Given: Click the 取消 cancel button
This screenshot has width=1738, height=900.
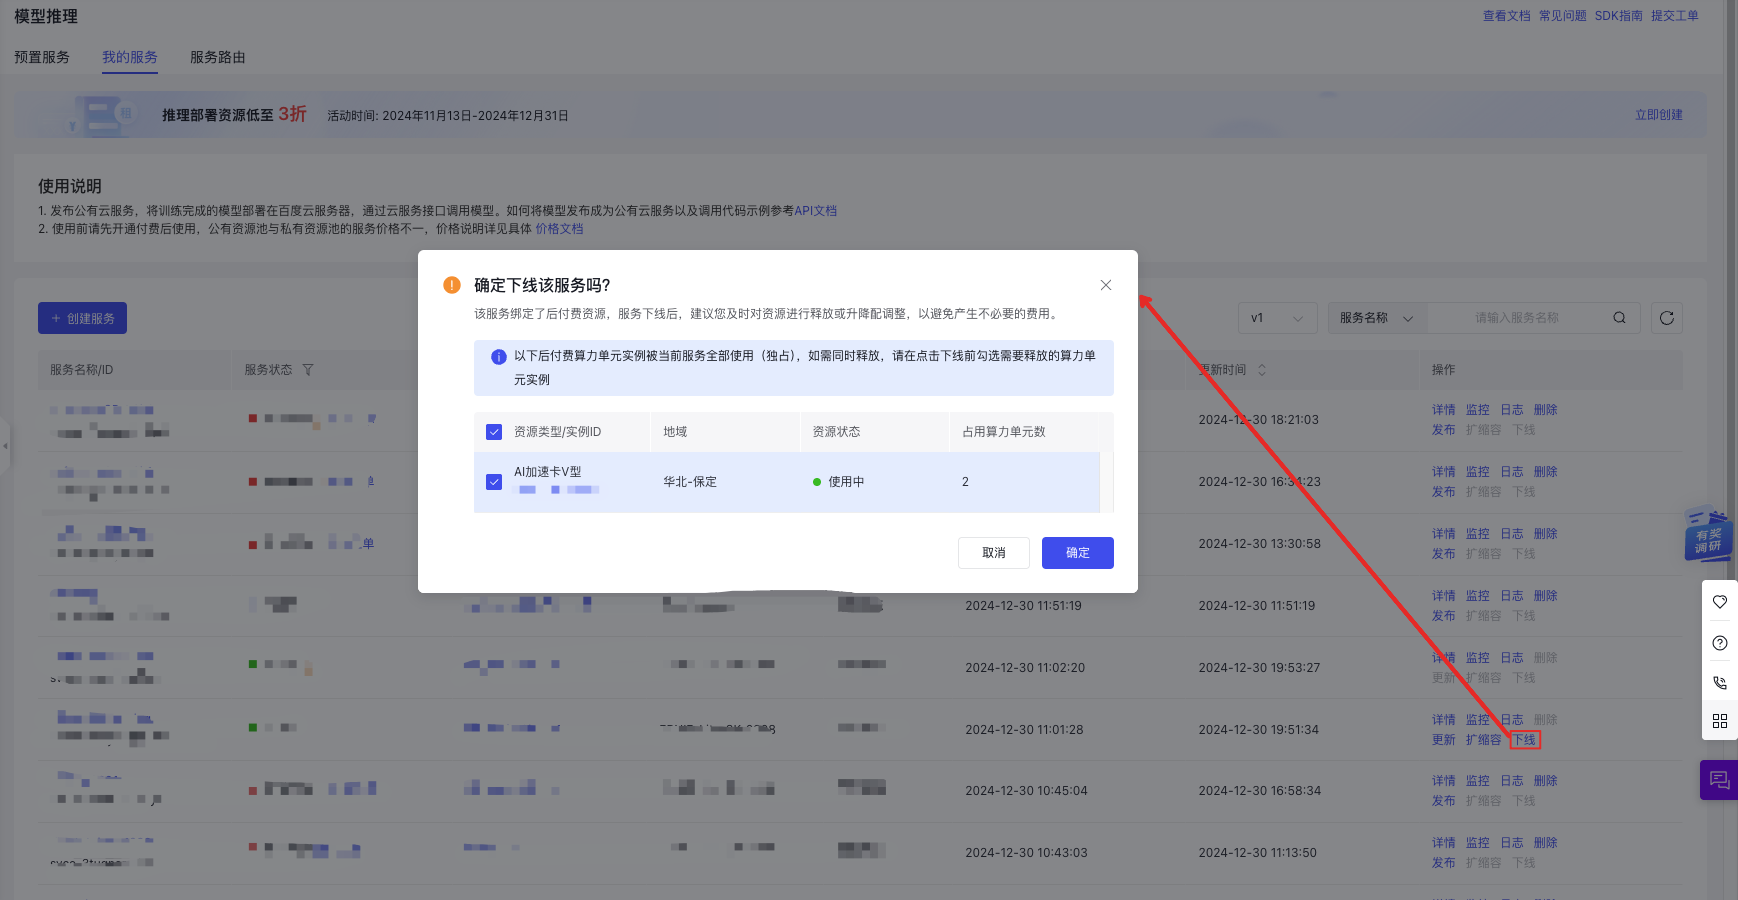Looking at the screenshot, I should pos(994,553).
